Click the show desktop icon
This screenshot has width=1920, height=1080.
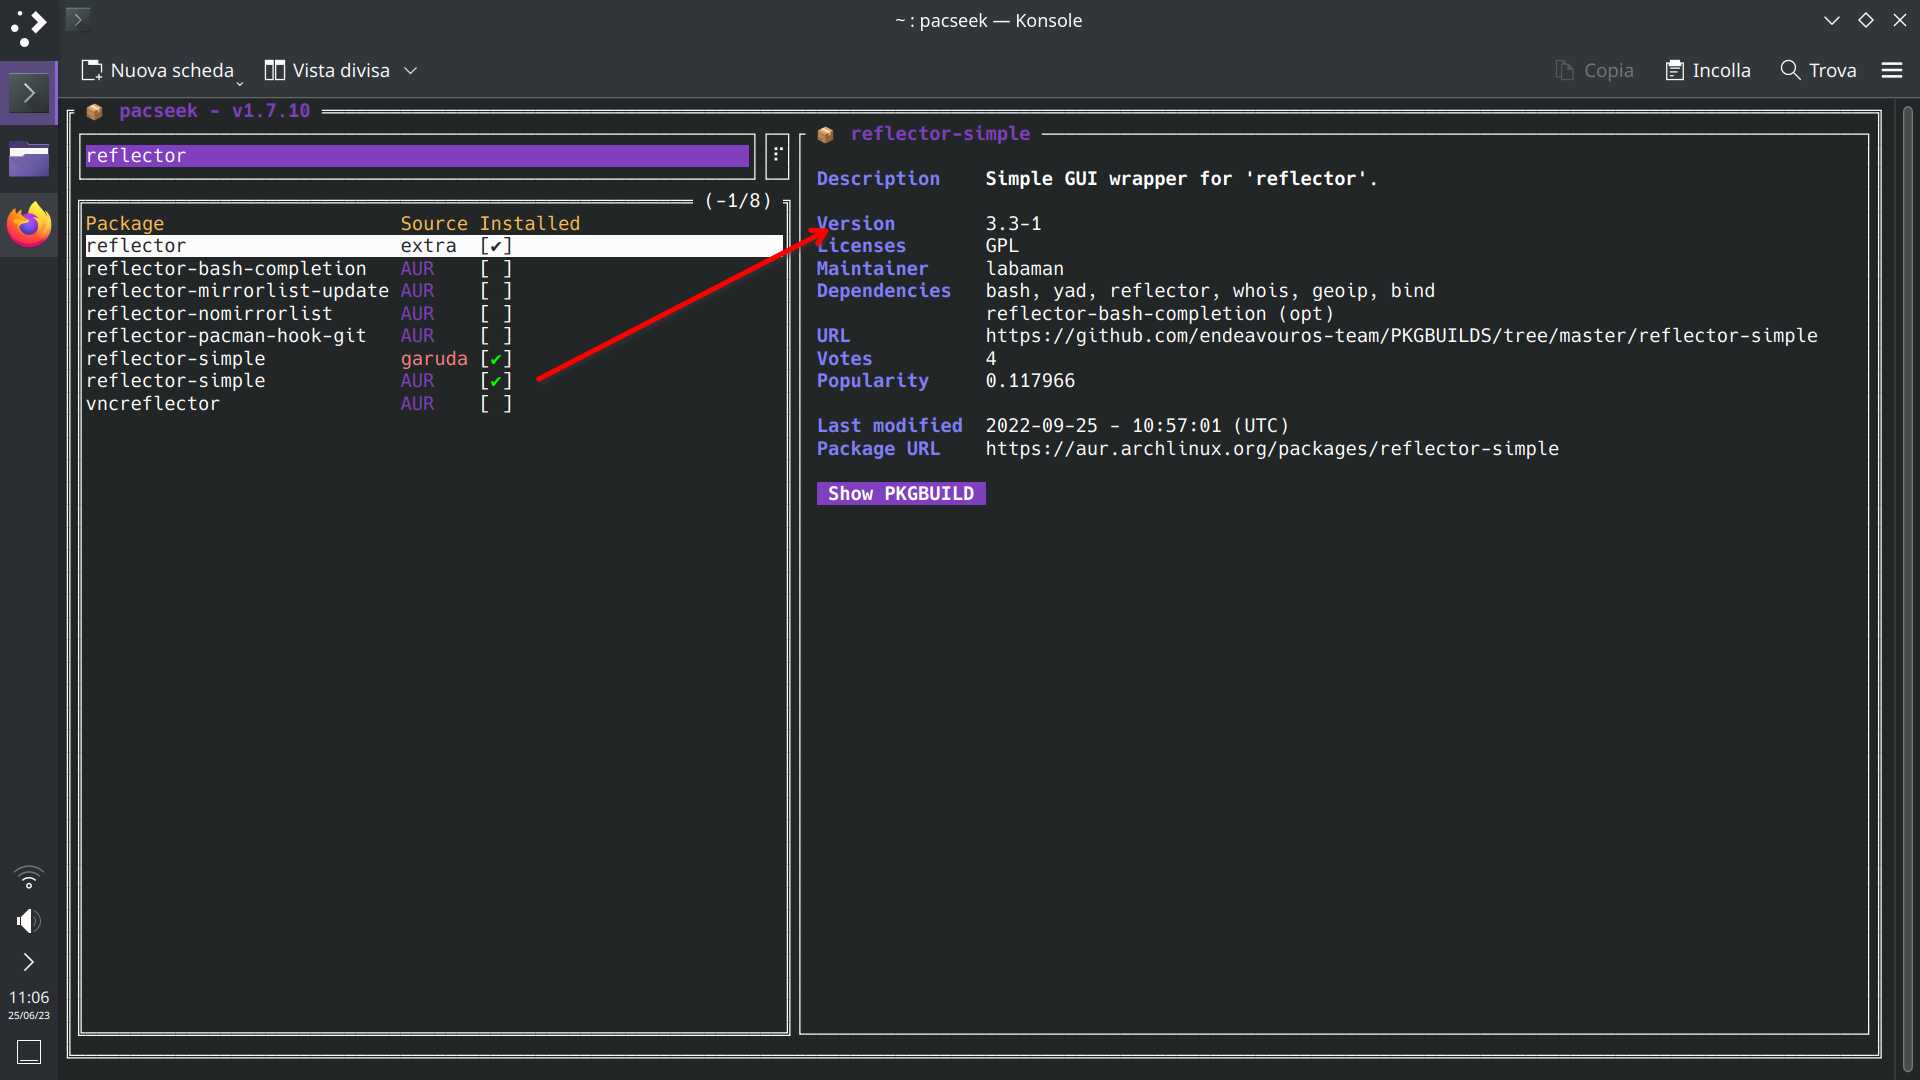point(29,1052)
